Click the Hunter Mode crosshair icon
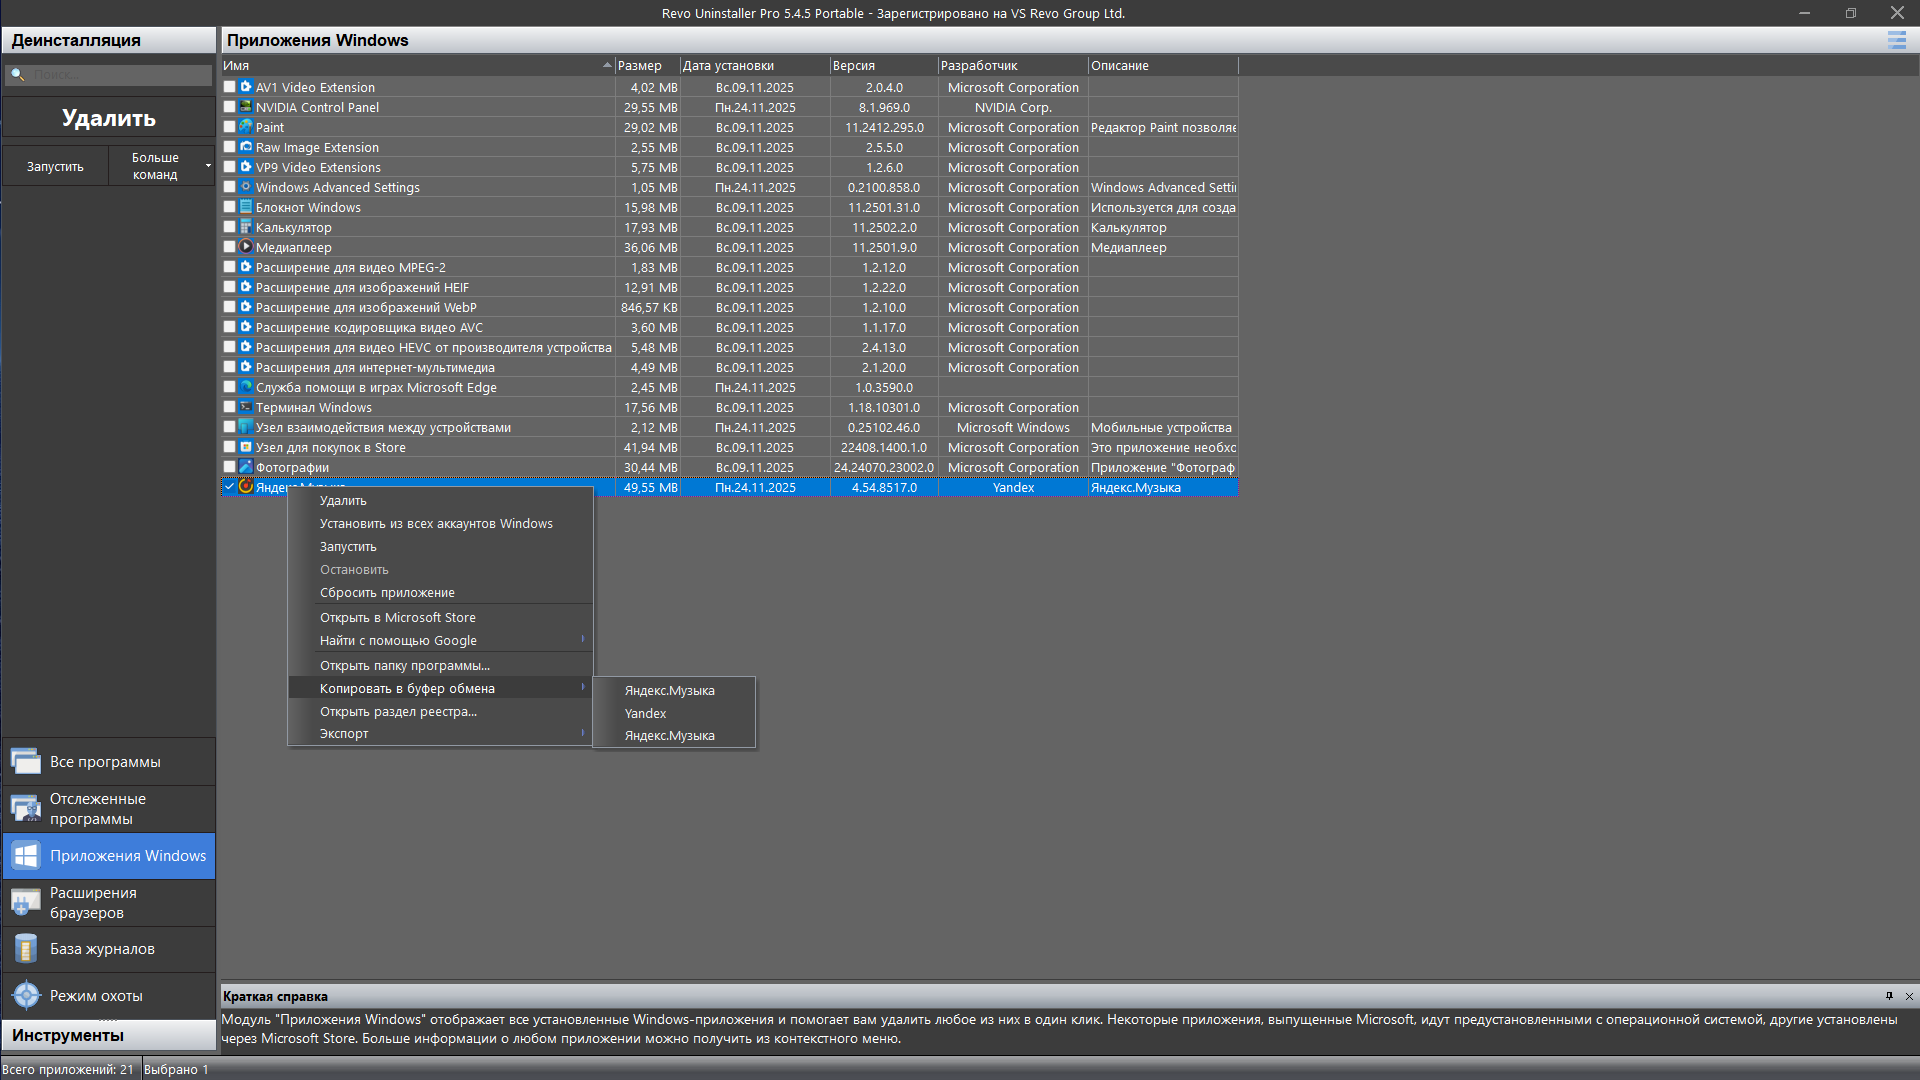This screenshot has width=1920, height=1080. [26, 996]
